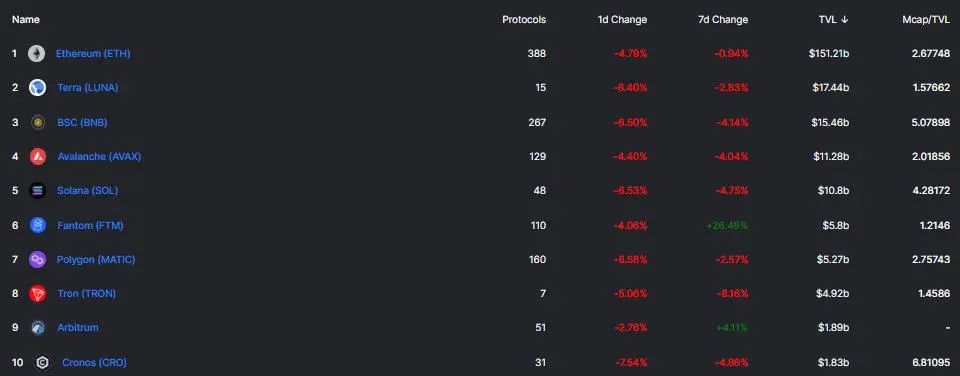Viewport: 960px width, 376px height.
Task: Sort by the 1d Change column
Action: click(x=622, y=20)
